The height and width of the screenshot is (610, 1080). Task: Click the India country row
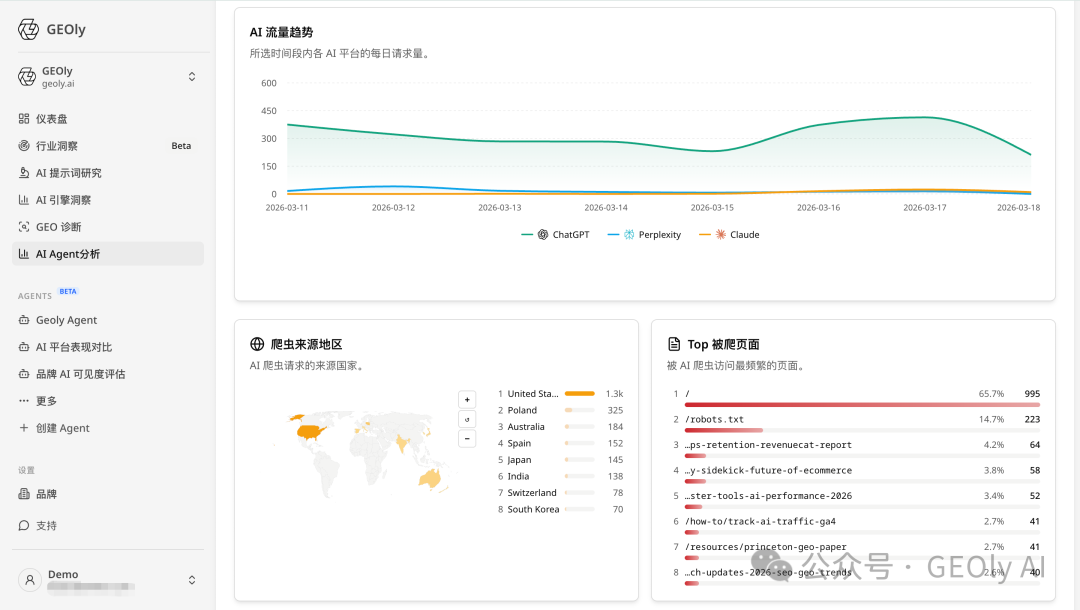click(x=561, y=476)
